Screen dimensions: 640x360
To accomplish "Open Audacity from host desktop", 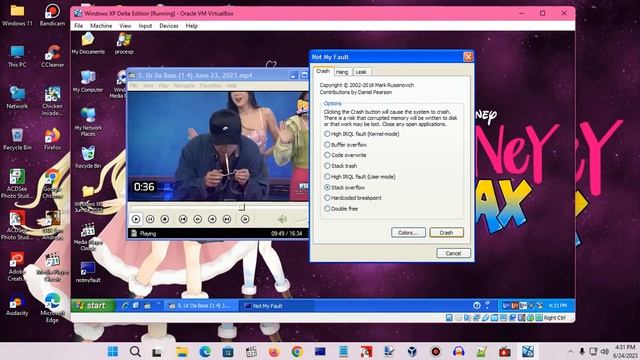I will pos(17,305).
